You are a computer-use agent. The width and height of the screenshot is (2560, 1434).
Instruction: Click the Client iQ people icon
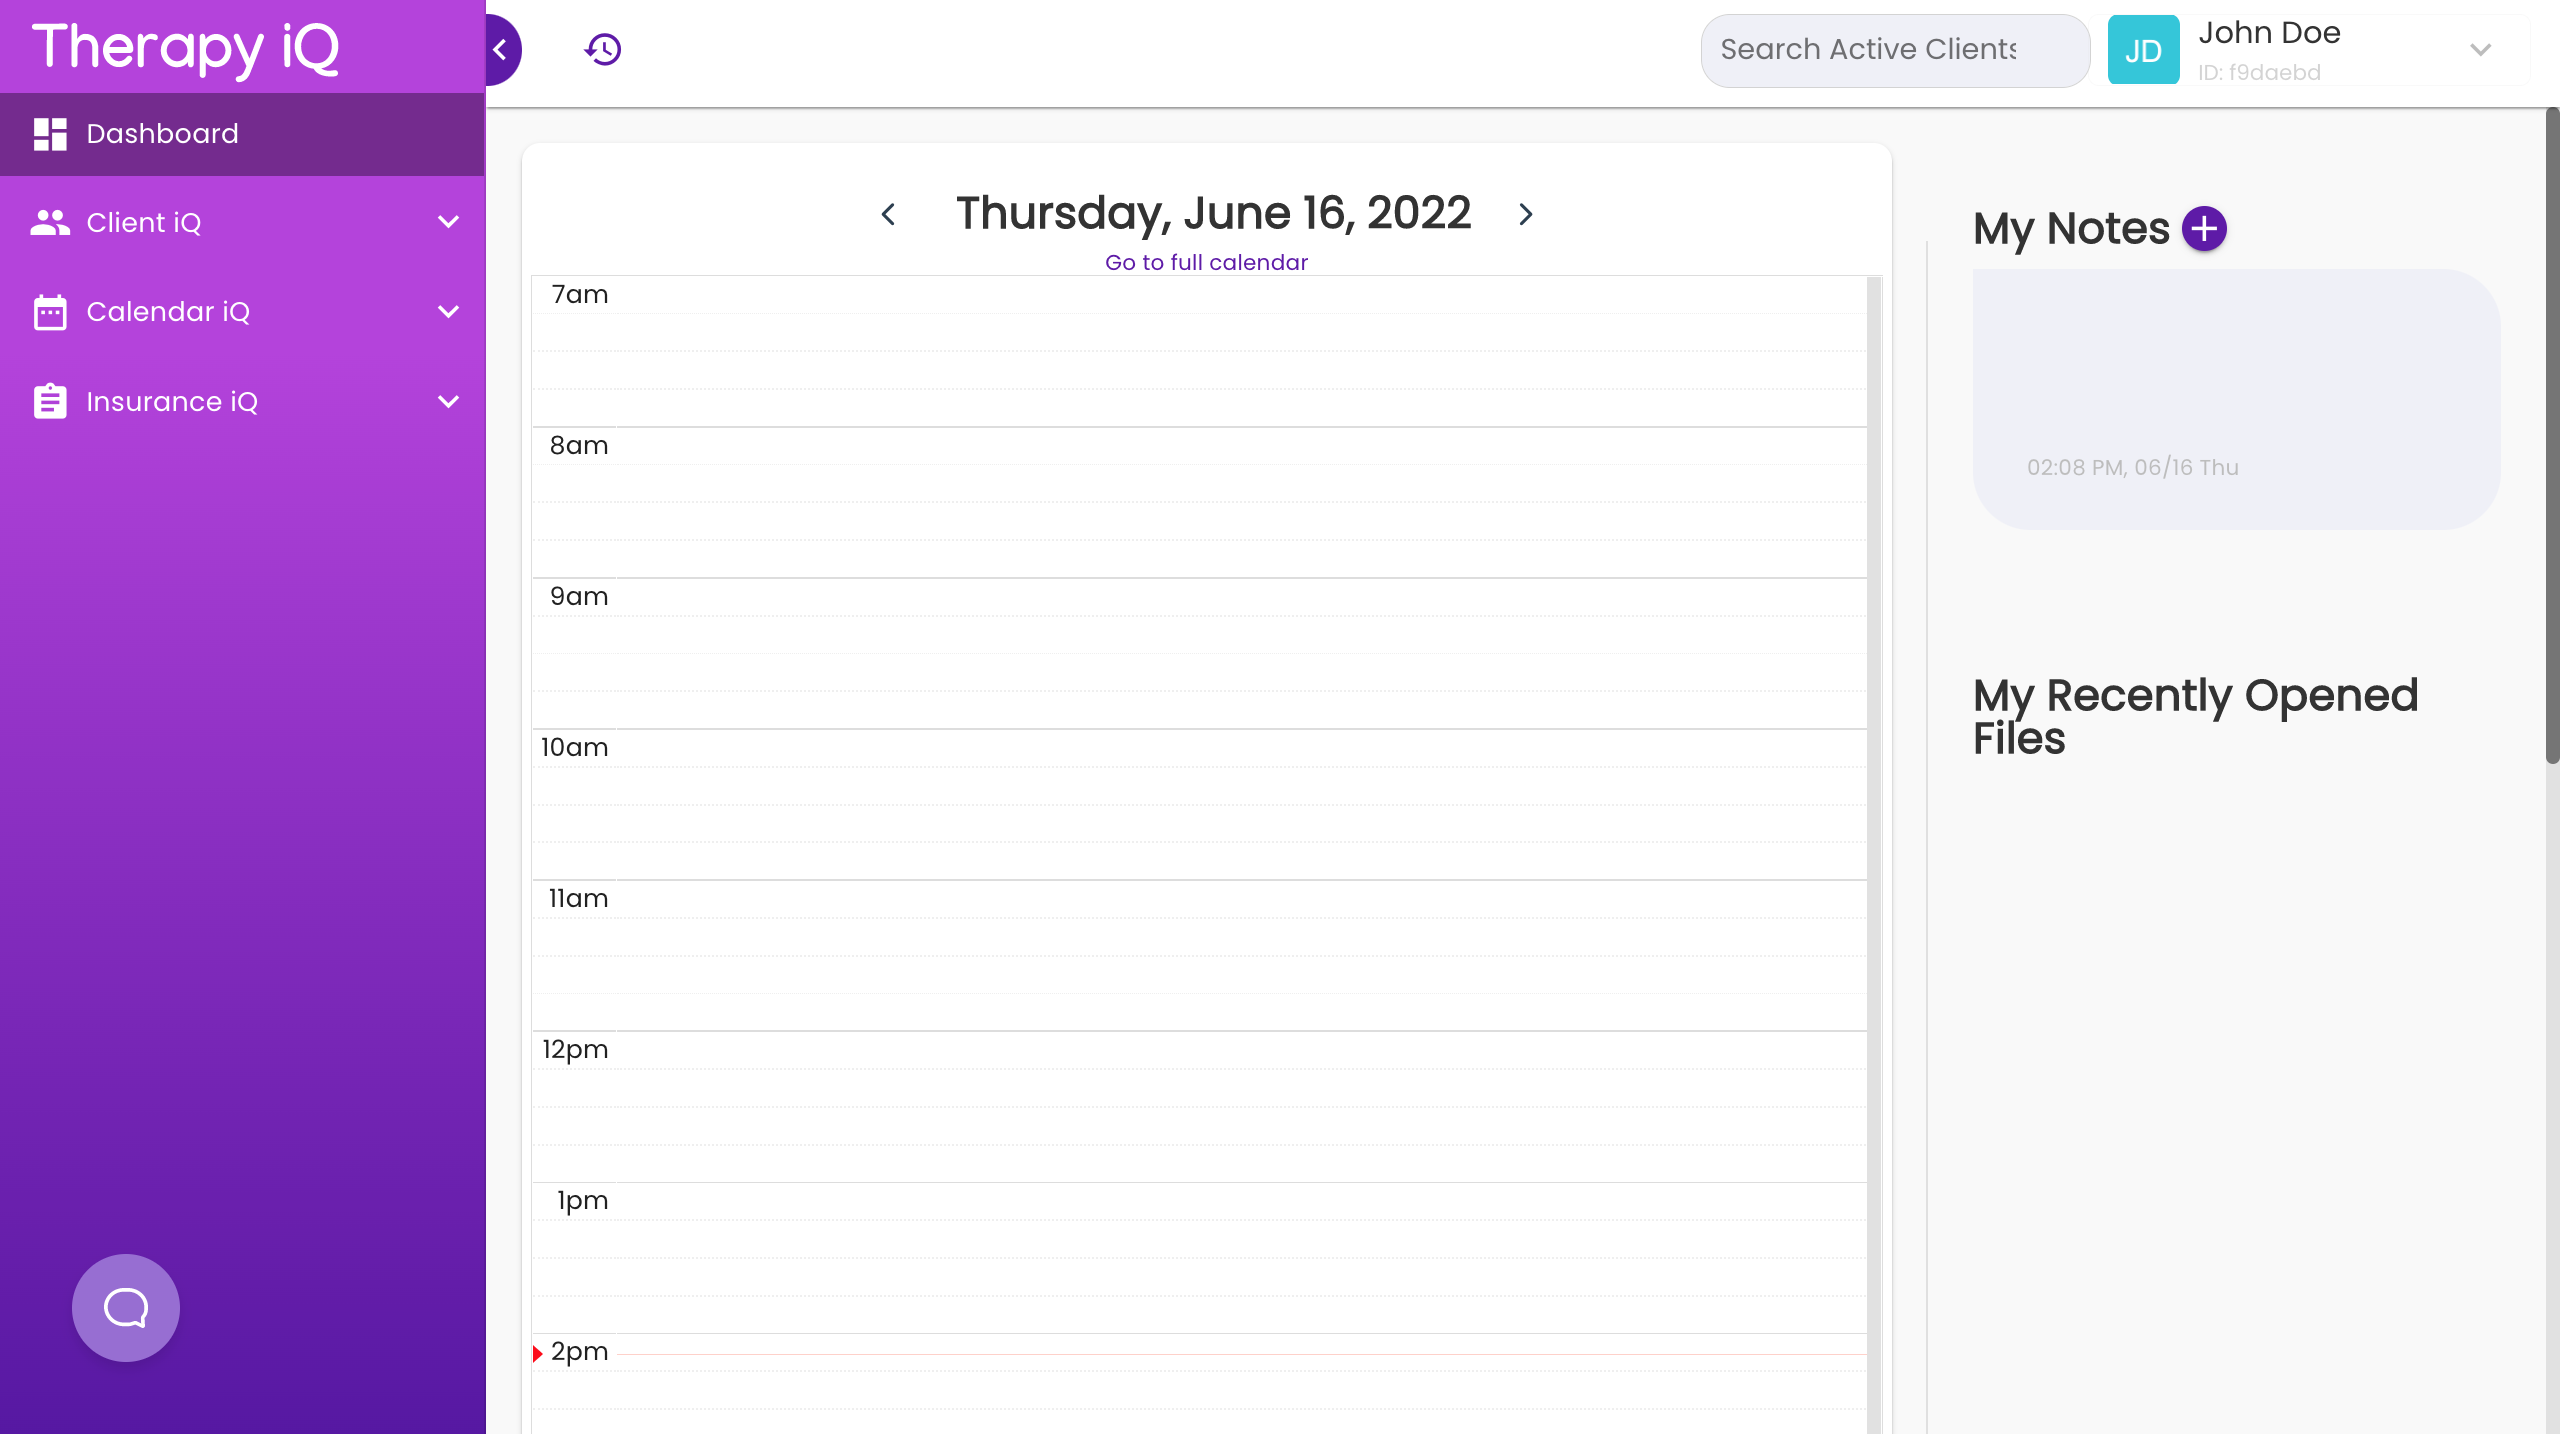tap(50, 222)
